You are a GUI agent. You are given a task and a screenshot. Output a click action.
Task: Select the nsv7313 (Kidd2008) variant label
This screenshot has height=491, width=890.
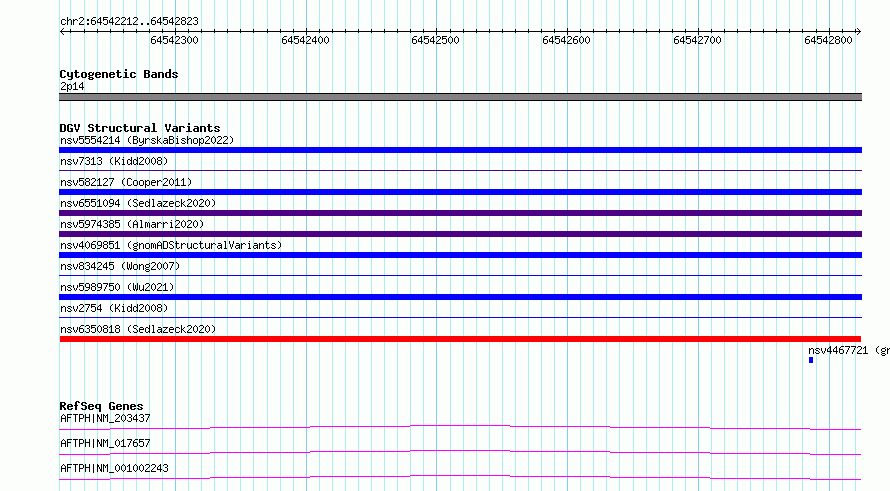click(114, 161)
